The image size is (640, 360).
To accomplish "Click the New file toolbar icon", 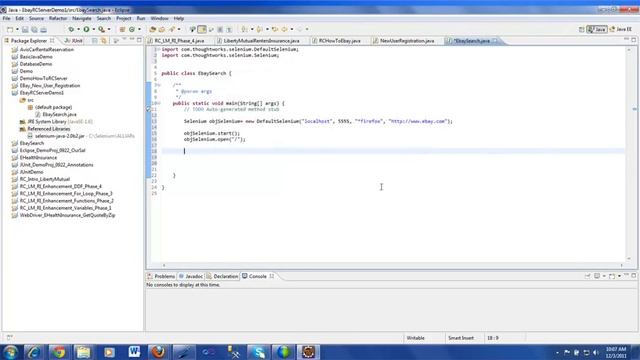I will [10, 29].
